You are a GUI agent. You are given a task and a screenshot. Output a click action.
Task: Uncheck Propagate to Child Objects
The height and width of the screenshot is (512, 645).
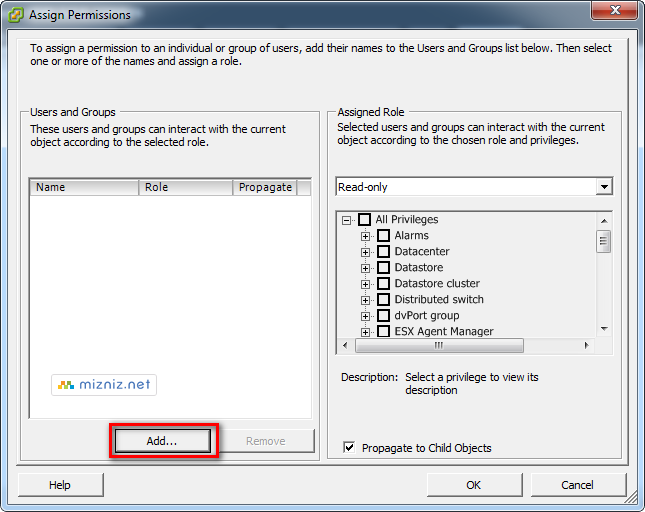tap(349, 447)
